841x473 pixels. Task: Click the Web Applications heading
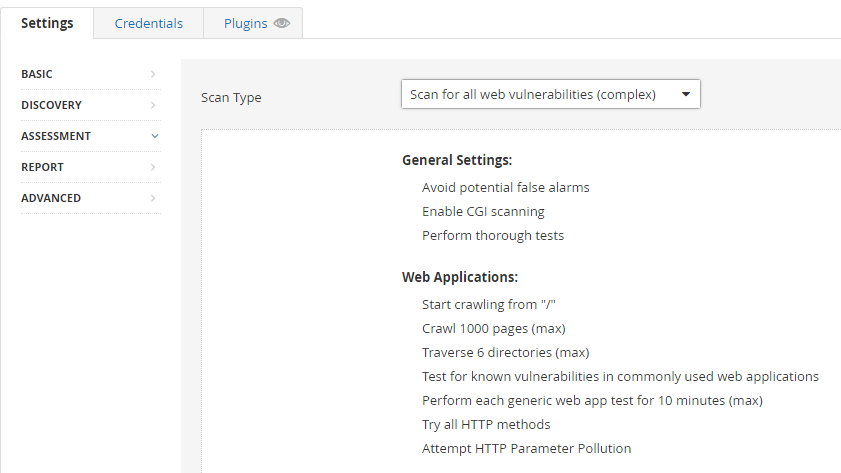coord(459,277)
